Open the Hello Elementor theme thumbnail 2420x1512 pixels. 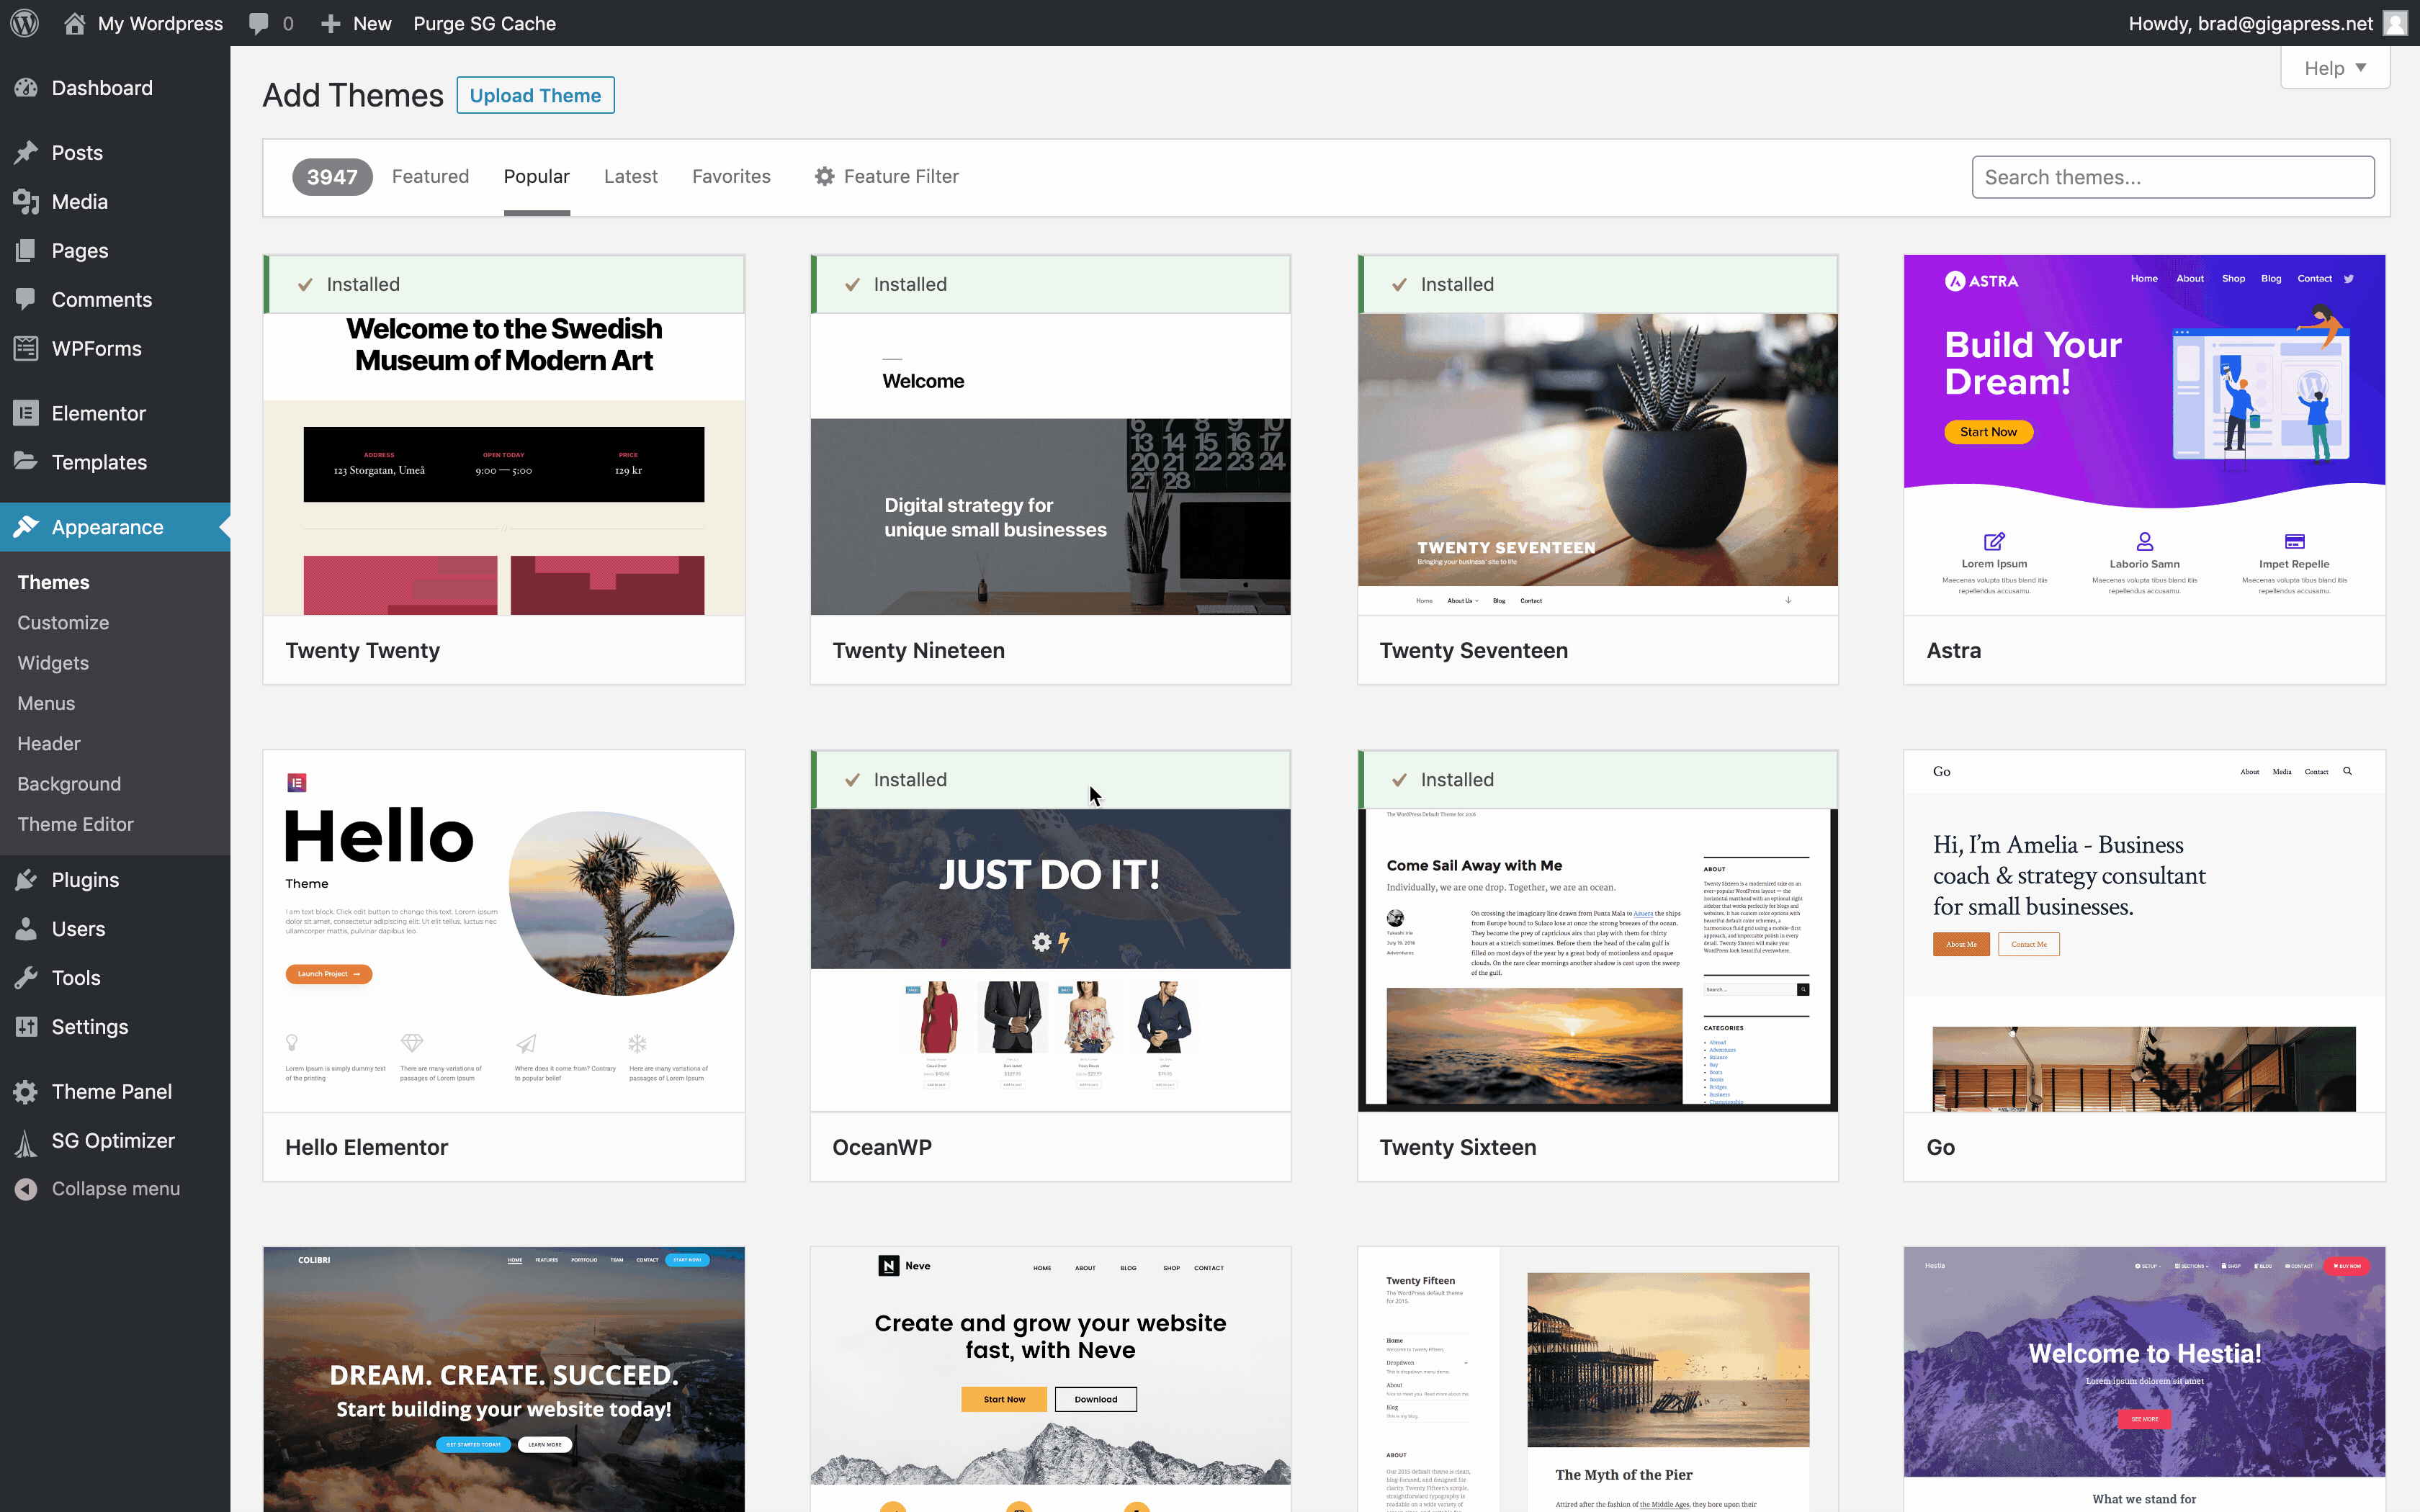click(x=504, y=931)
